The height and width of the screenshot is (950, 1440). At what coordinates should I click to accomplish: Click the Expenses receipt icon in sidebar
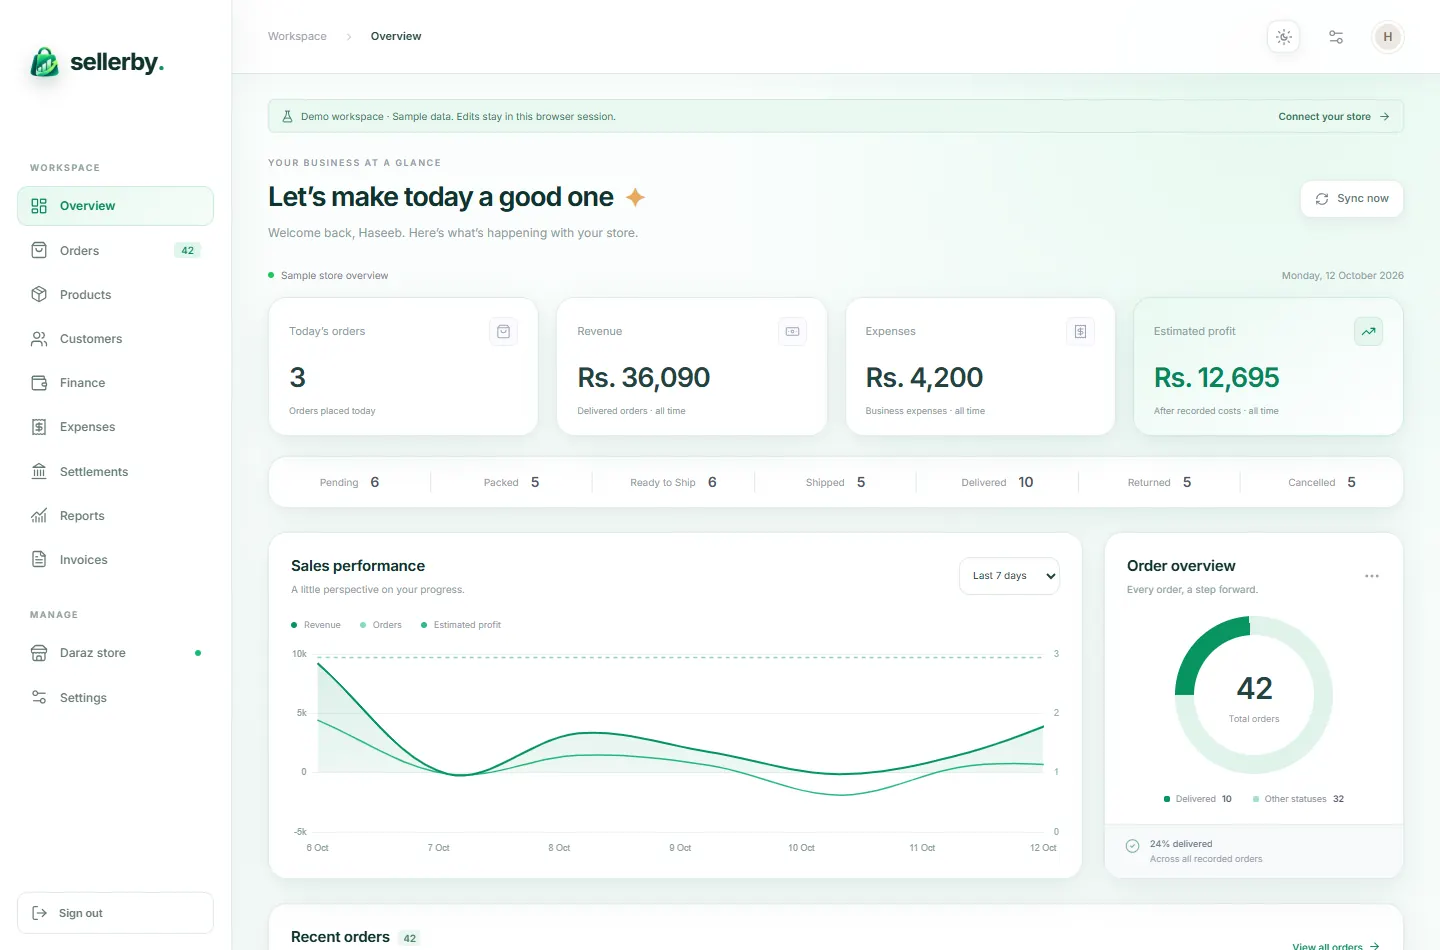pos(39,427)
